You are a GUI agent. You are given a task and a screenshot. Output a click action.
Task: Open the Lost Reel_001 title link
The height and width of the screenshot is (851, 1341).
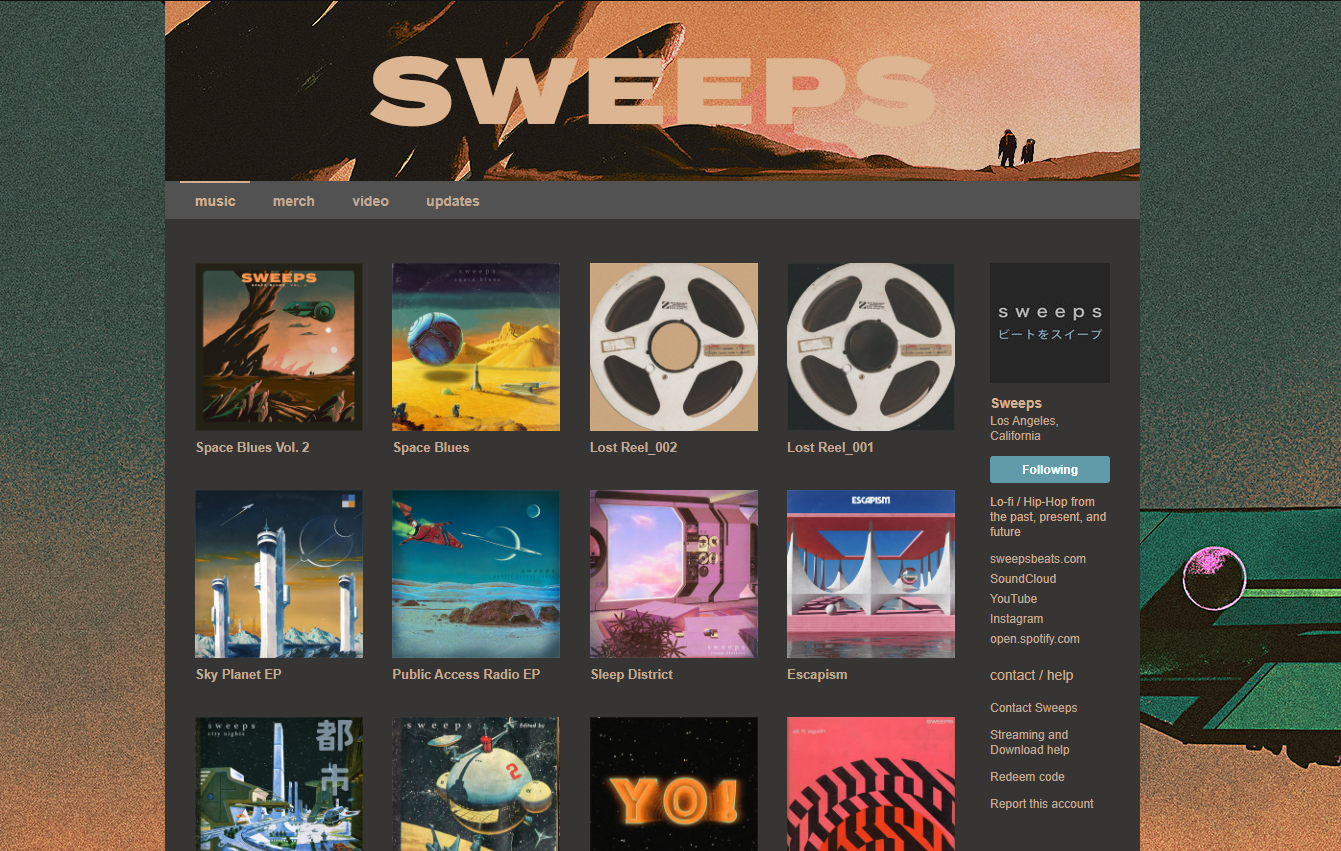(x=831, y=448)
